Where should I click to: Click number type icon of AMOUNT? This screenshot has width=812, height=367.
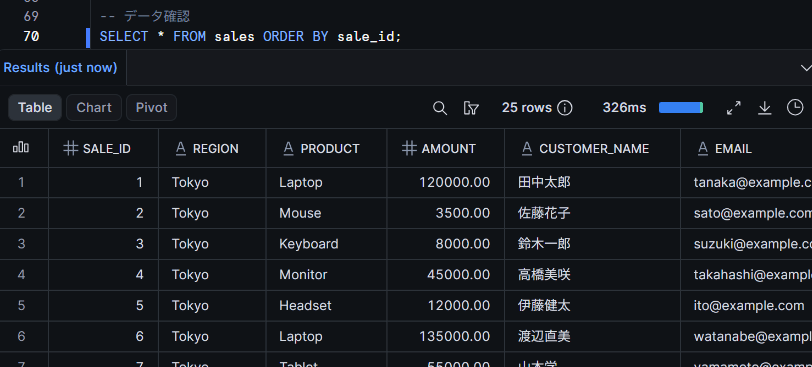[x=409, y=149]
